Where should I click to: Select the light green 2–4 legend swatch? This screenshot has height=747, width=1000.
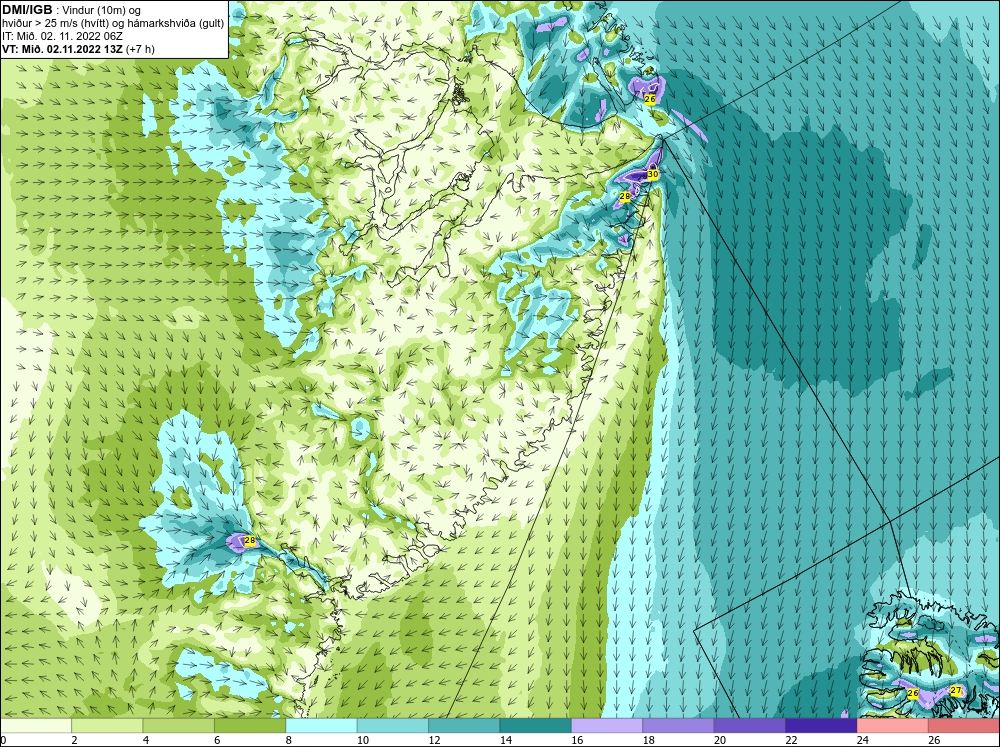click(107, 725)
